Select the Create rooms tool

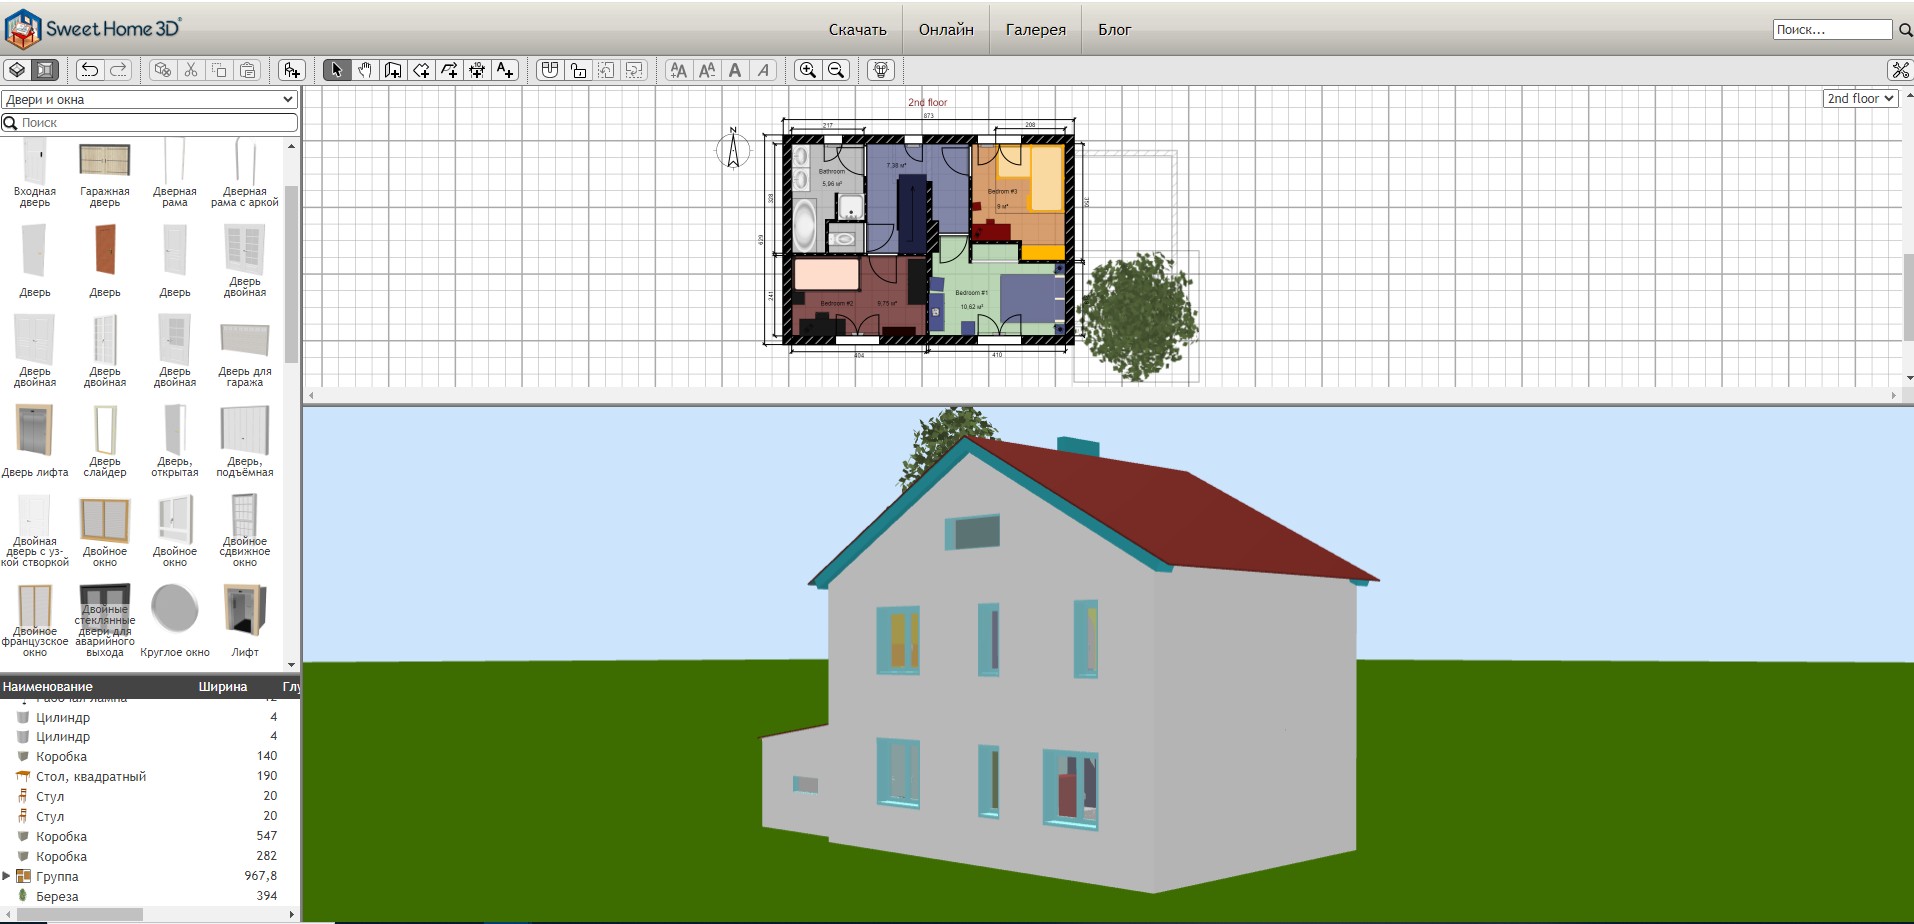tap(421, 70)
